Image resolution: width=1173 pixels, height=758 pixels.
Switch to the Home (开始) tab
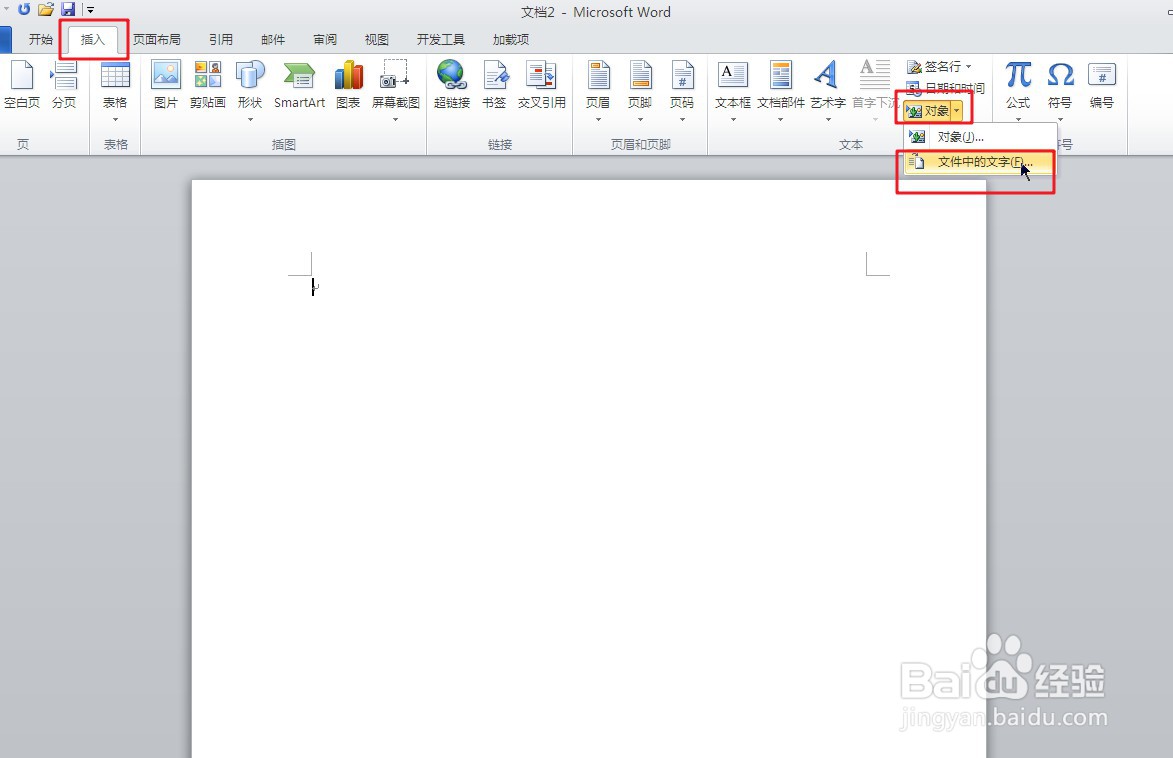(40, 40)
